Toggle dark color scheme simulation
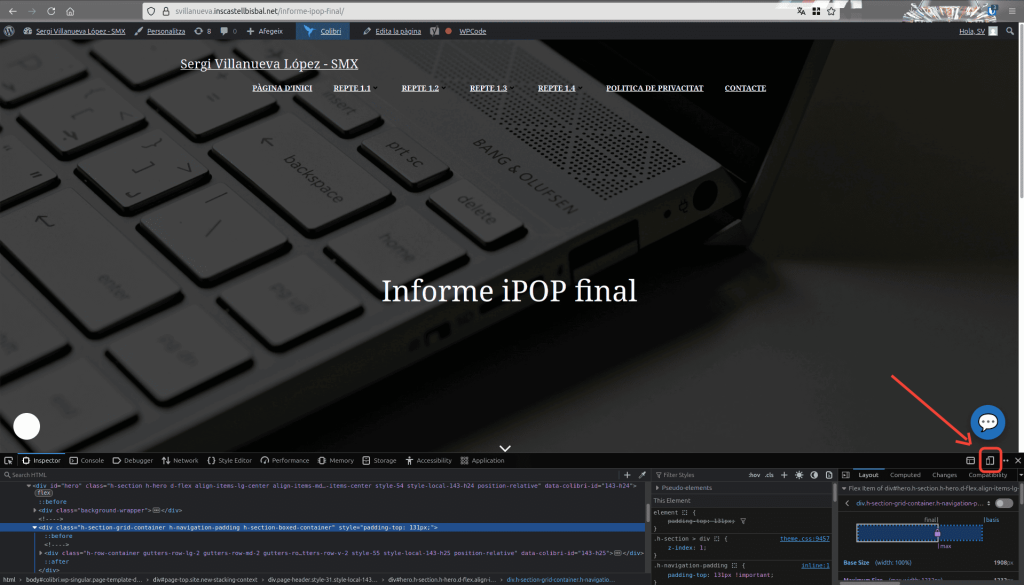Screen dimensions: 1024x585 click(813, 475)
